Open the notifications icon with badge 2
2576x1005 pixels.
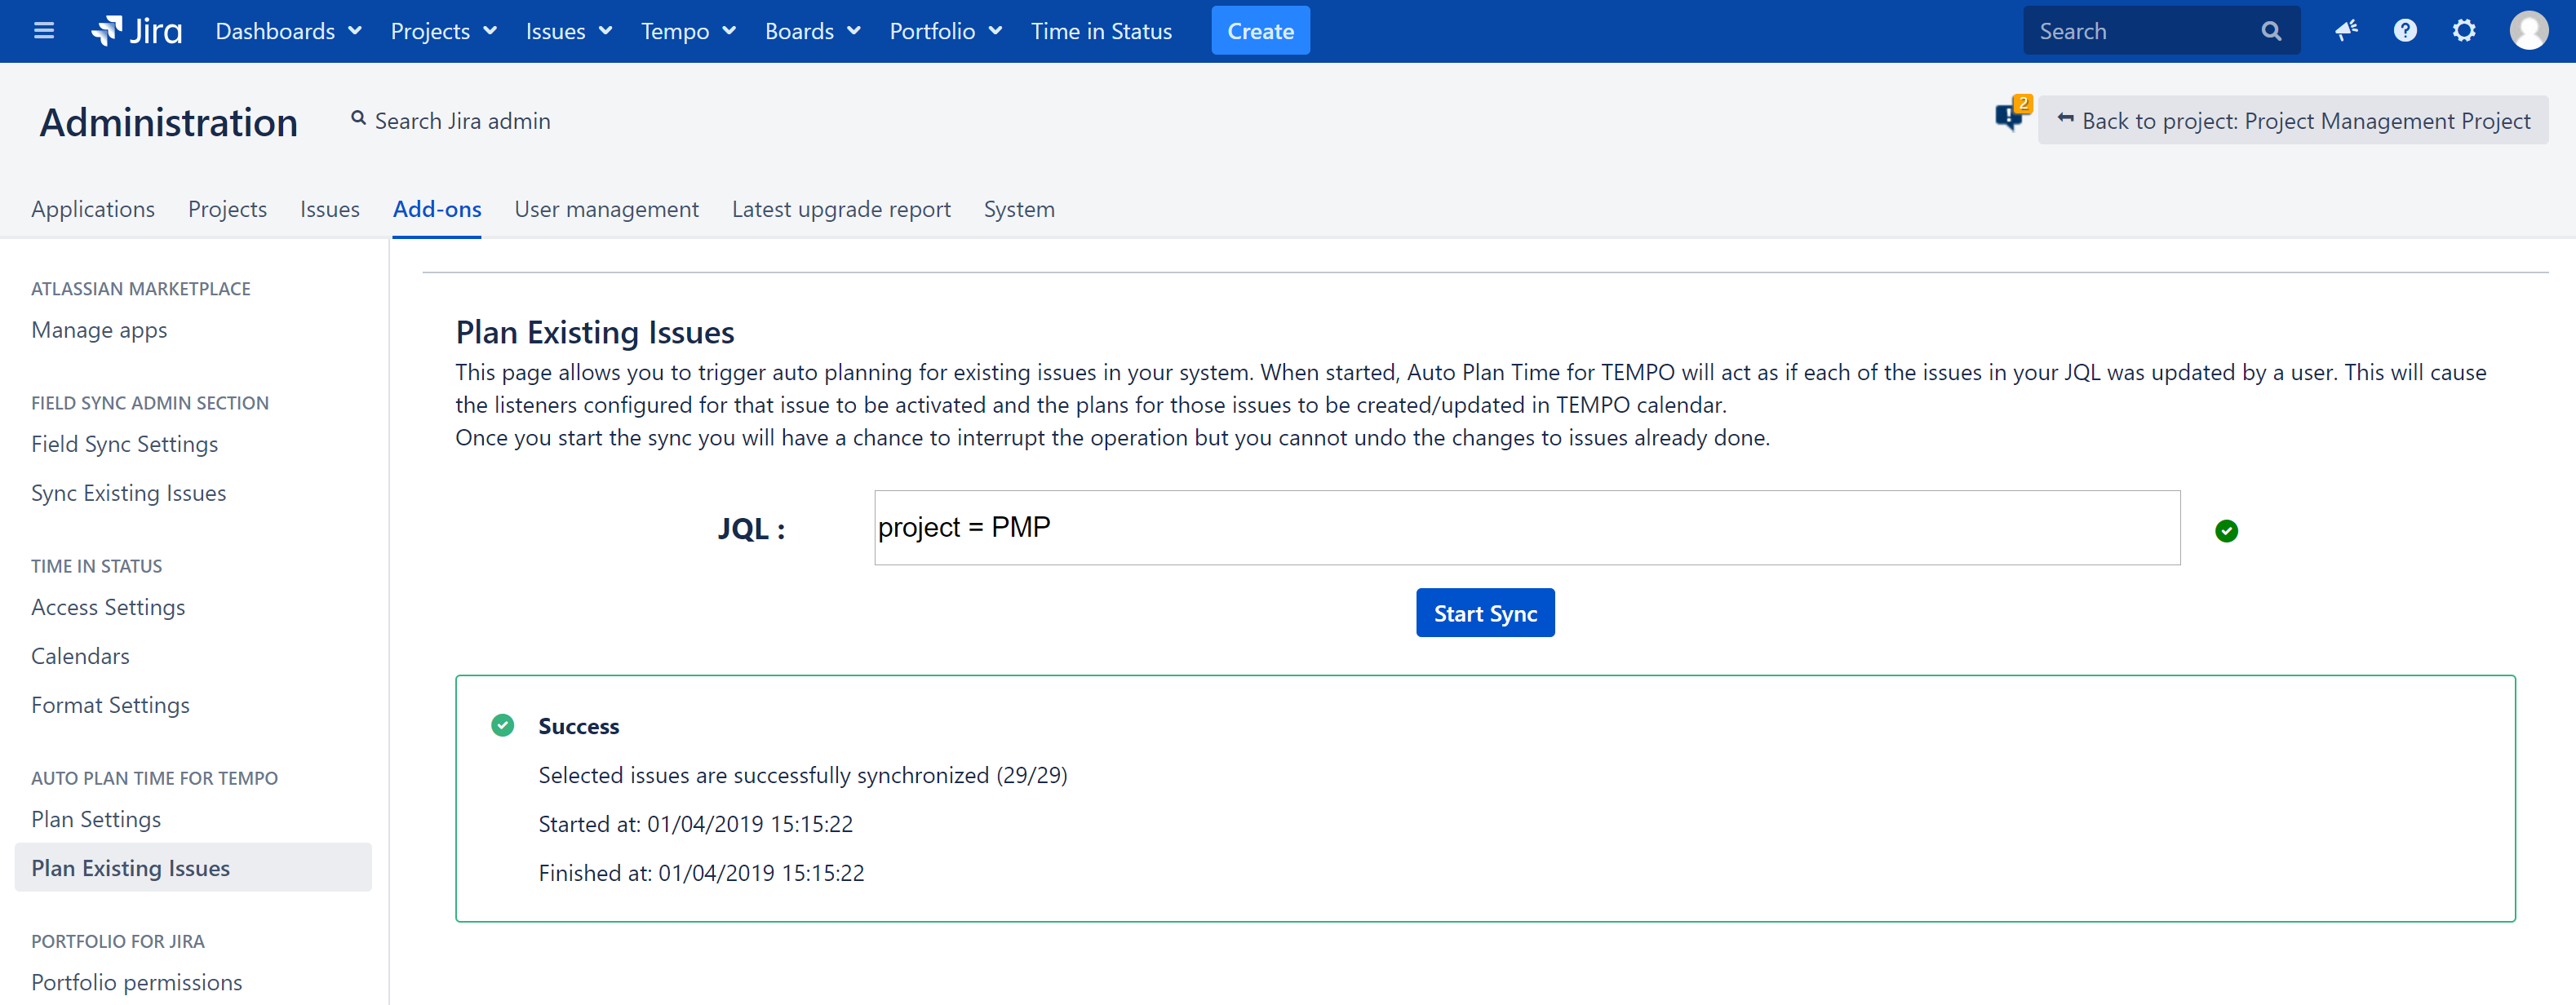(x=2010, y=117)
